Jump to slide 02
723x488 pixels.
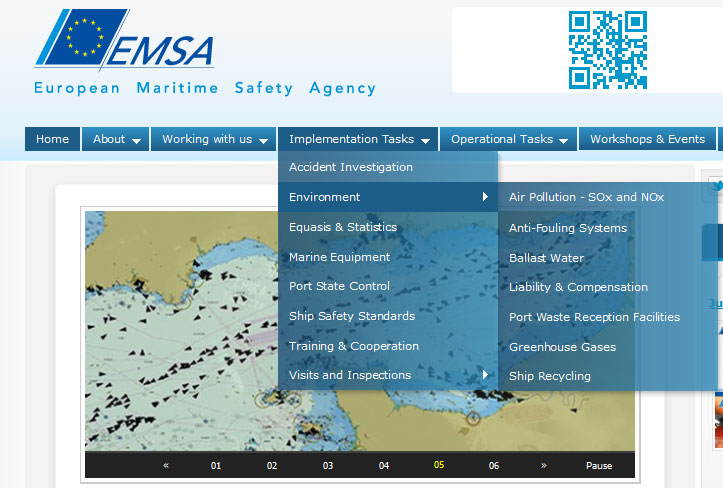[x=272, y=466]
